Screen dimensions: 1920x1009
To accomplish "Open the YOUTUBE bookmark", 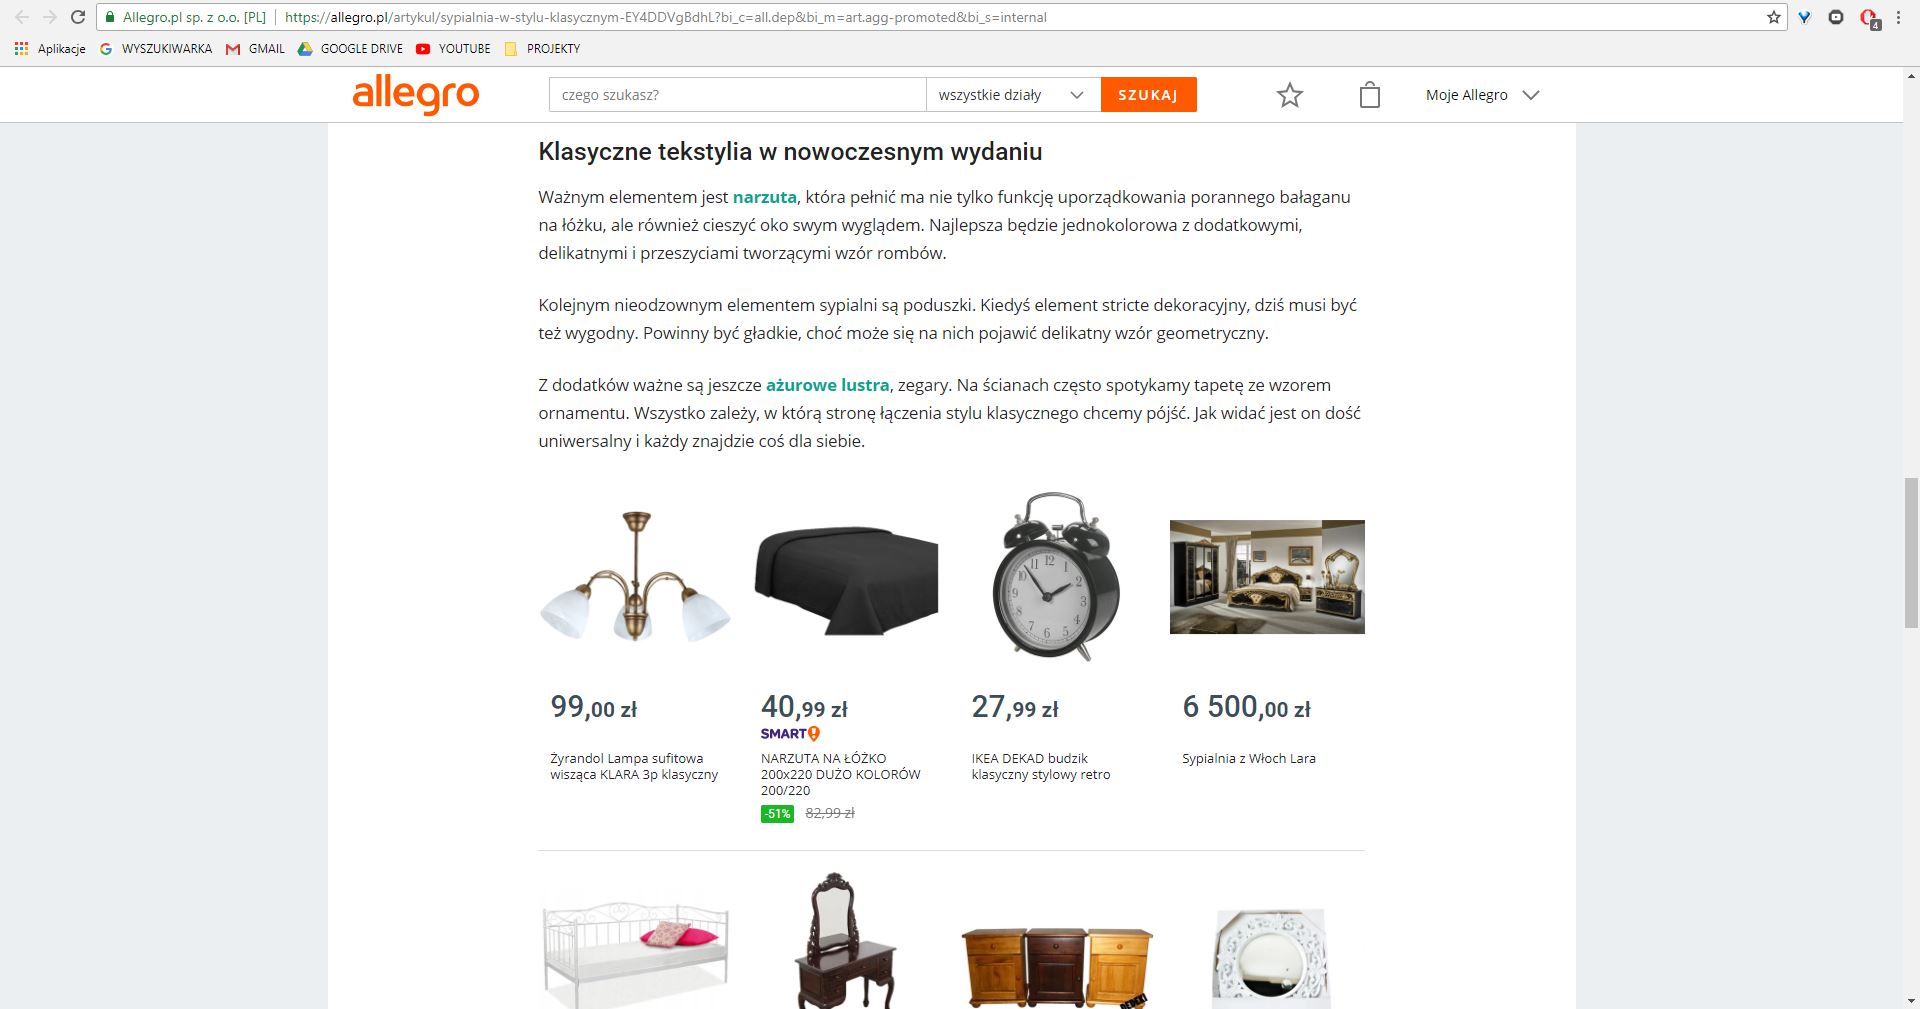I will pyautogui.click(x=453, y=48).
